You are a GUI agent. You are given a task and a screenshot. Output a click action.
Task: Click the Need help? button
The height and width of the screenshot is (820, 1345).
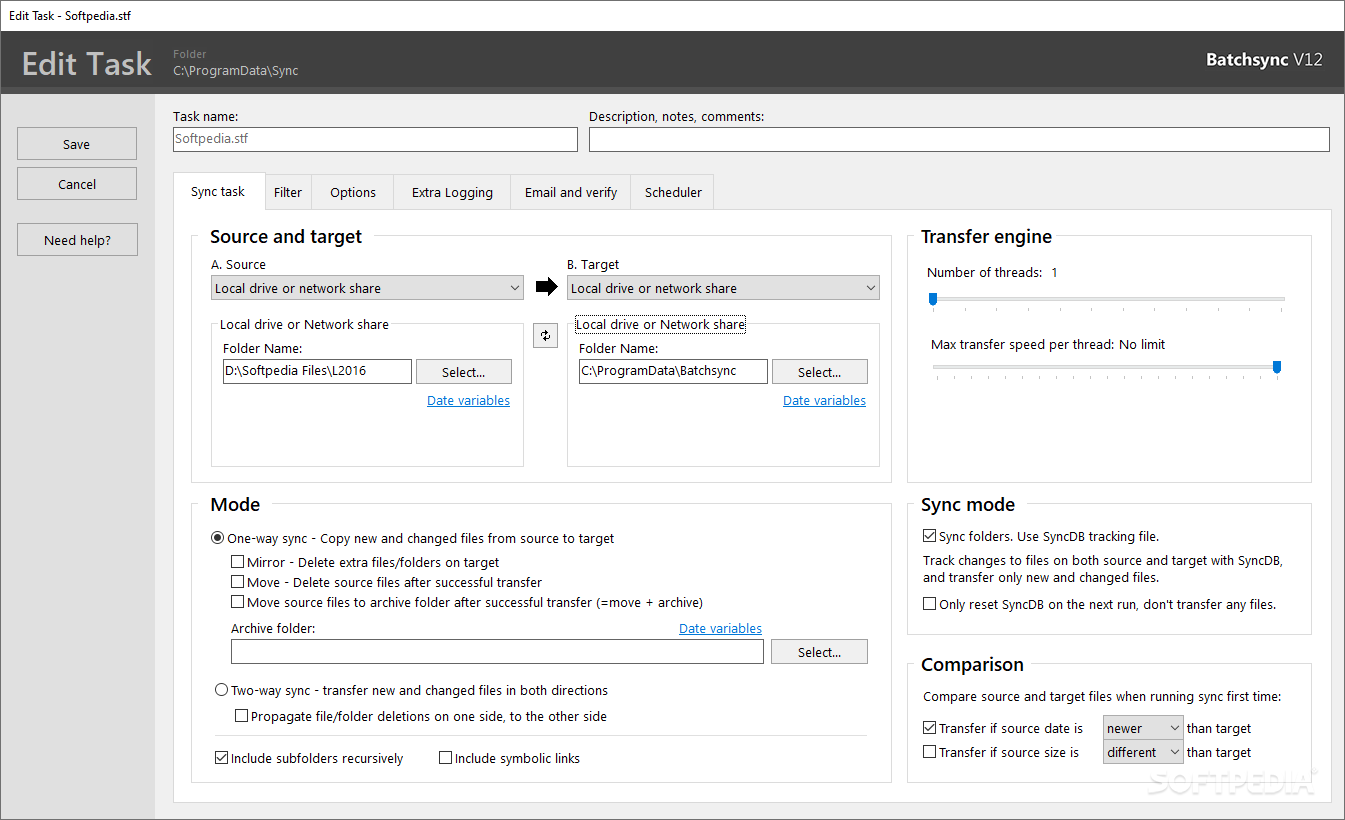coord(77,240)
